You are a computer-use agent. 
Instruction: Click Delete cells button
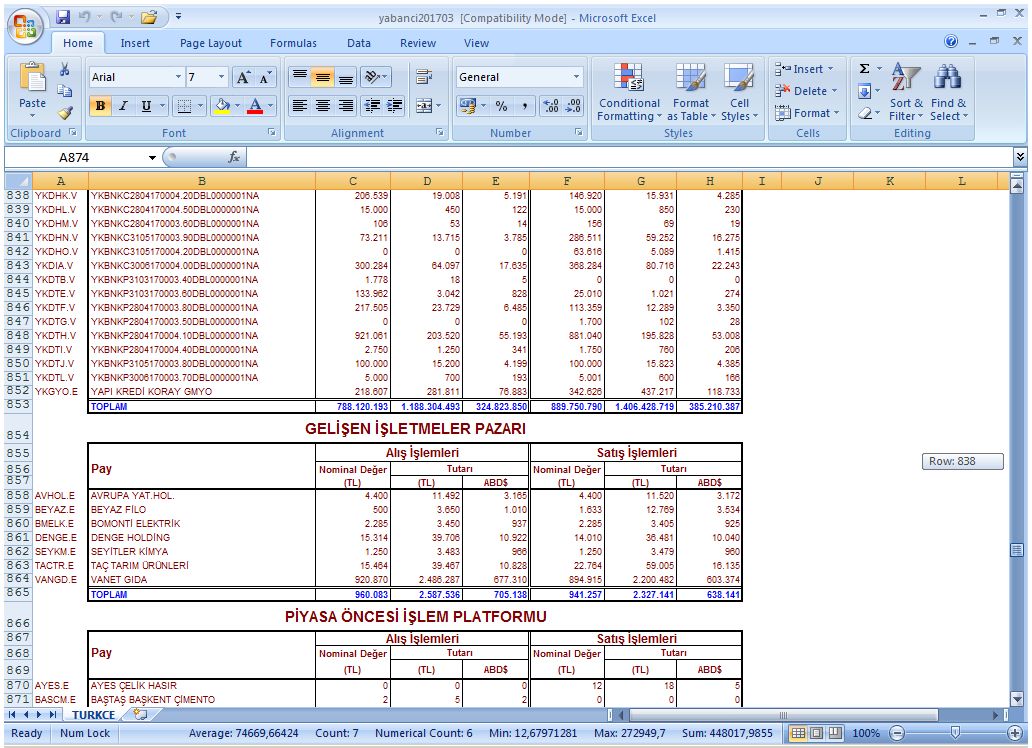[x=806, y=91]
